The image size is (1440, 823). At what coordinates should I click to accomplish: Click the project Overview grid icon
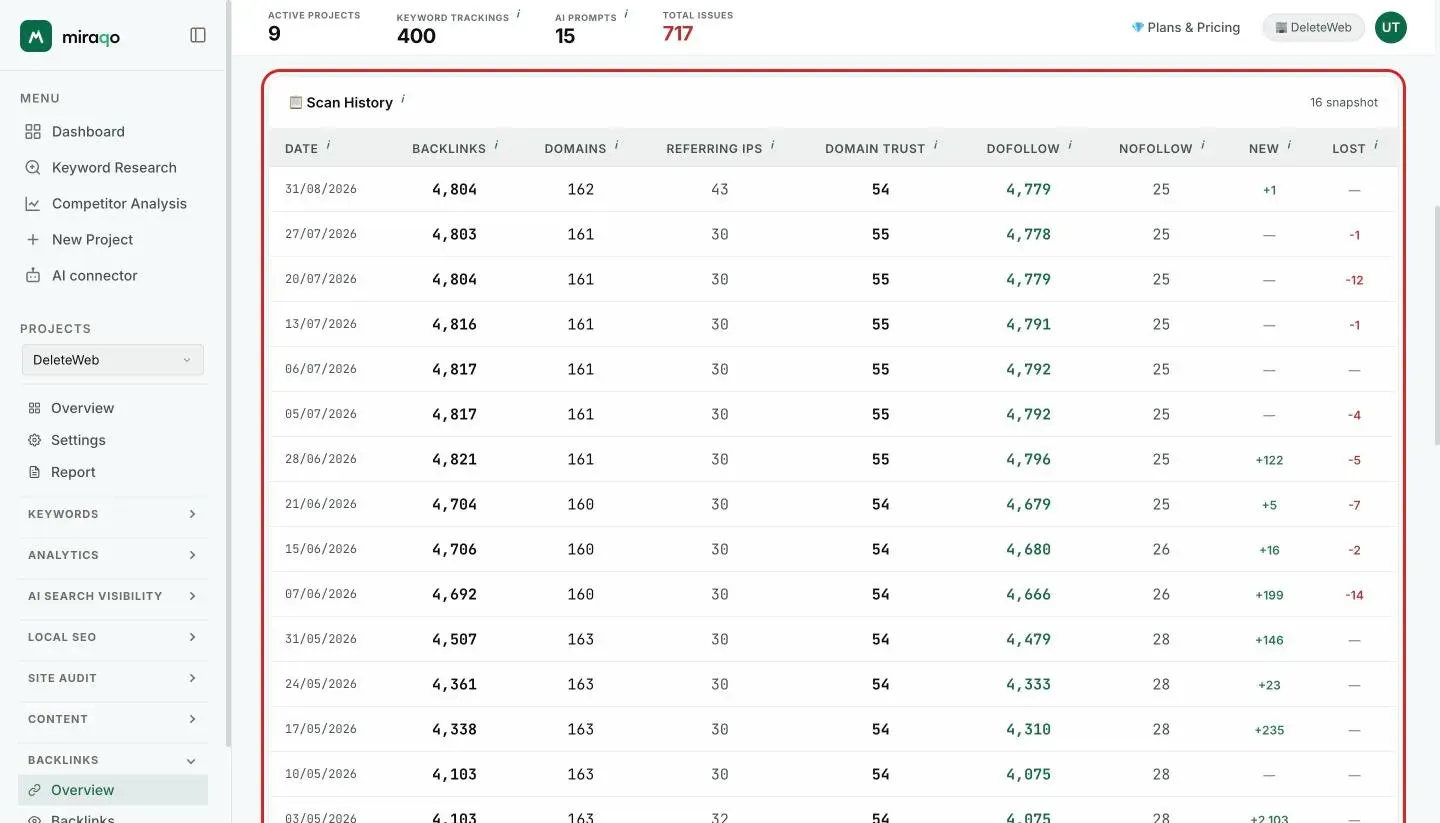point(34,408)
